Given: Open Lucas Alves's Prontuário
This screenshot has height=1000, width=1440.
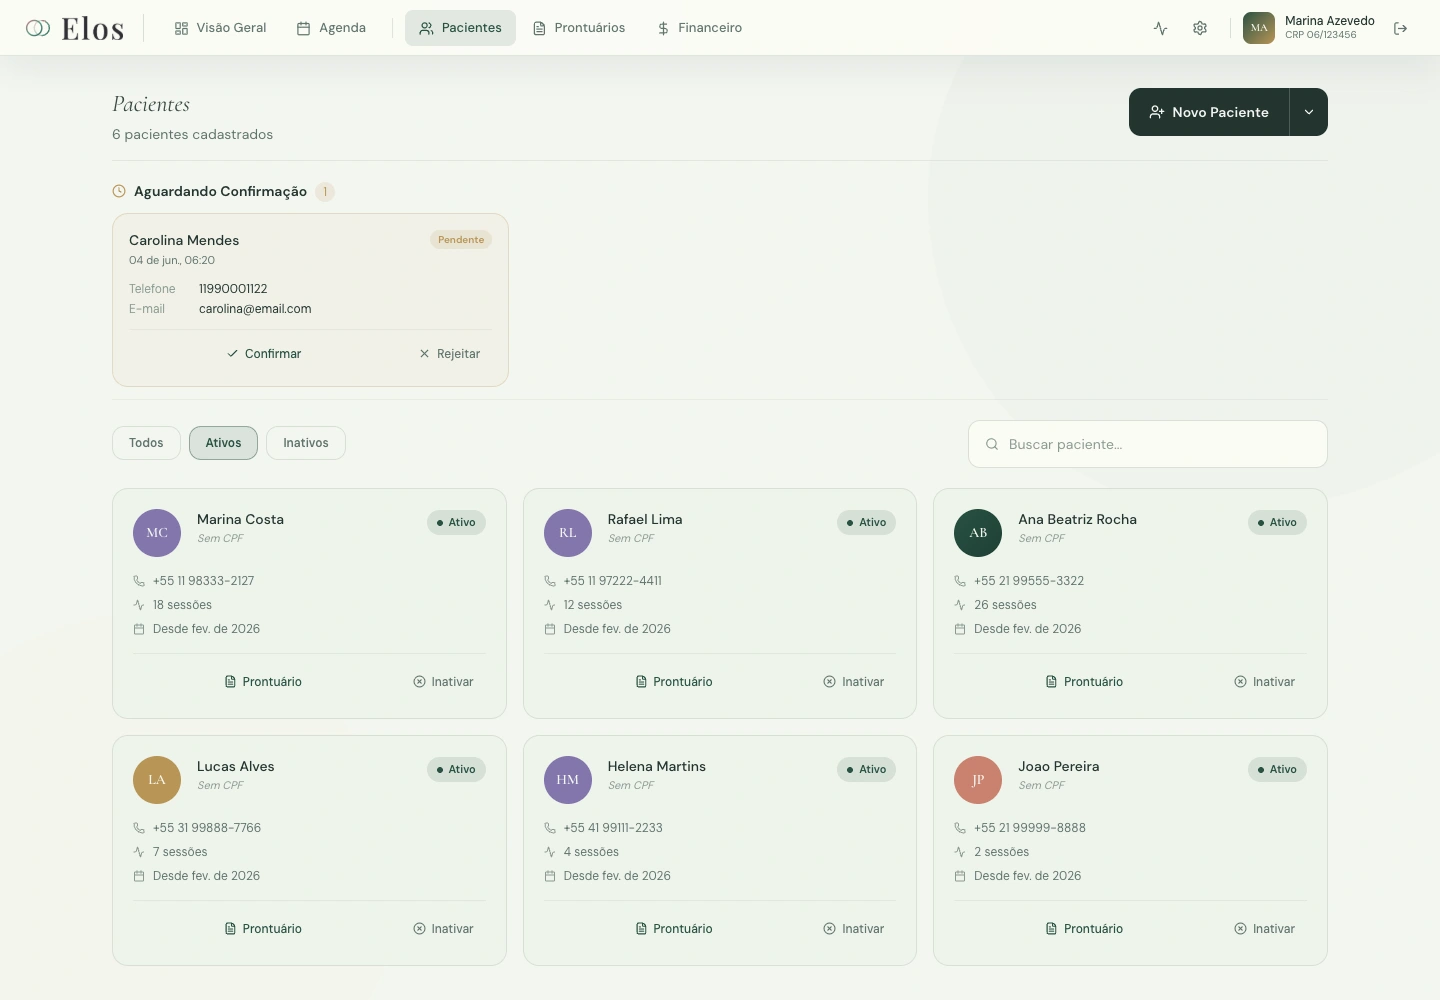Looking at the screenshot, I should coord(263,929).
